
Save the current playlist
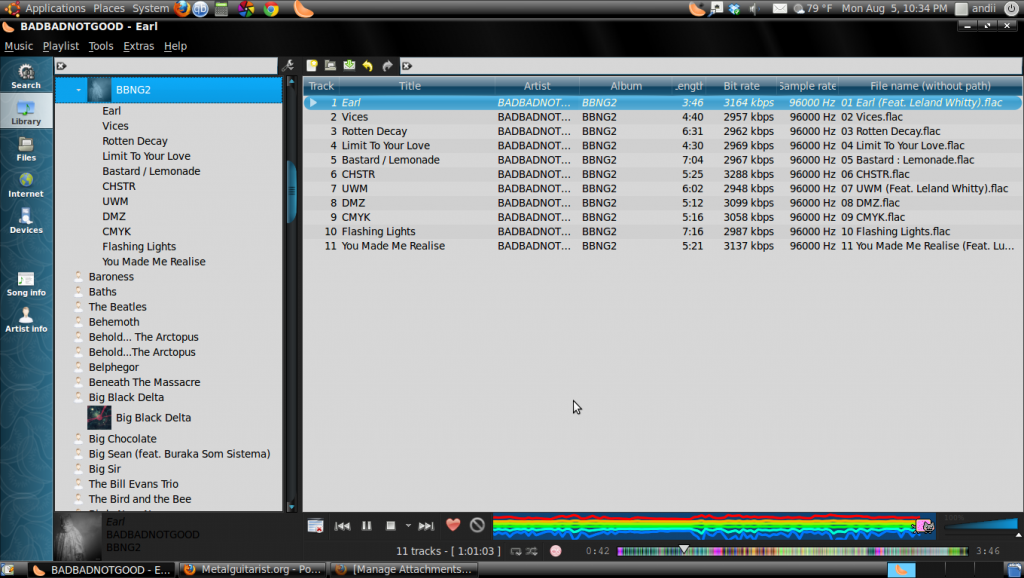349,65
